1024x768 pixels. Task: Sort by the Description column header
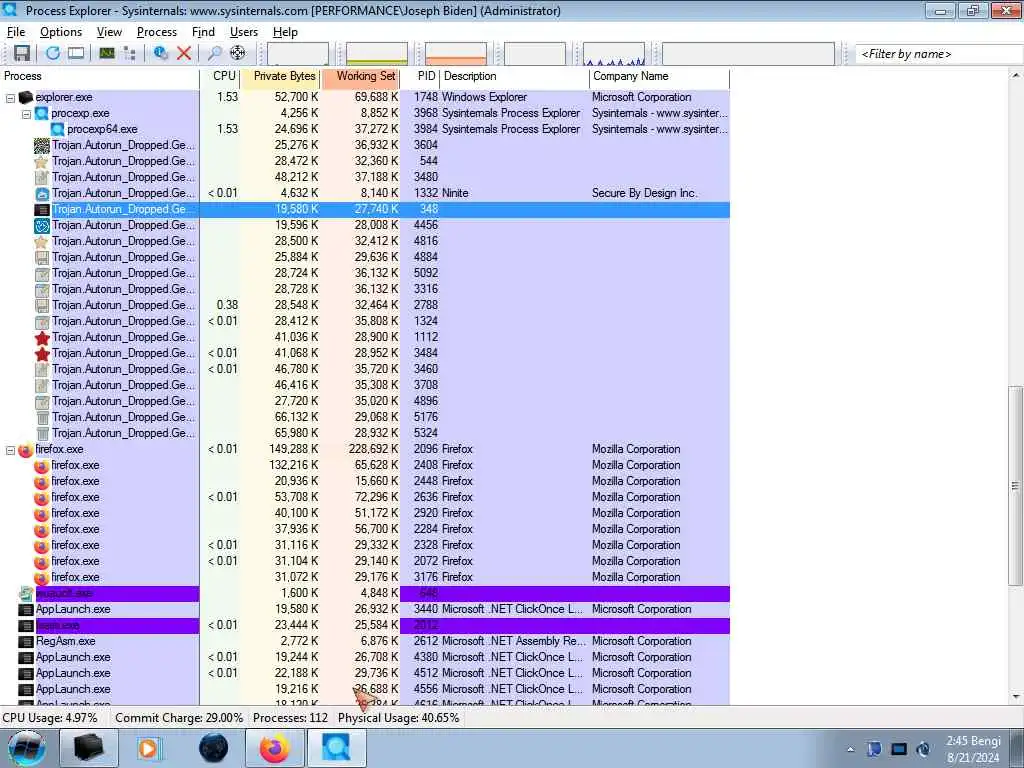point(515,76)
